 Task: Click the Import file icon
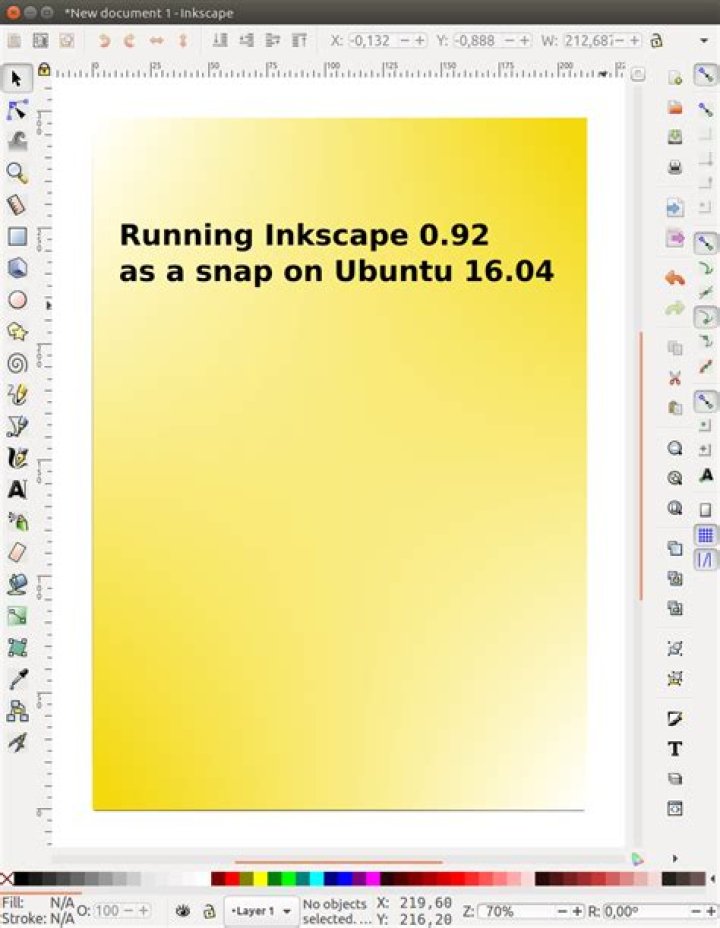click(x=674, y=208)
